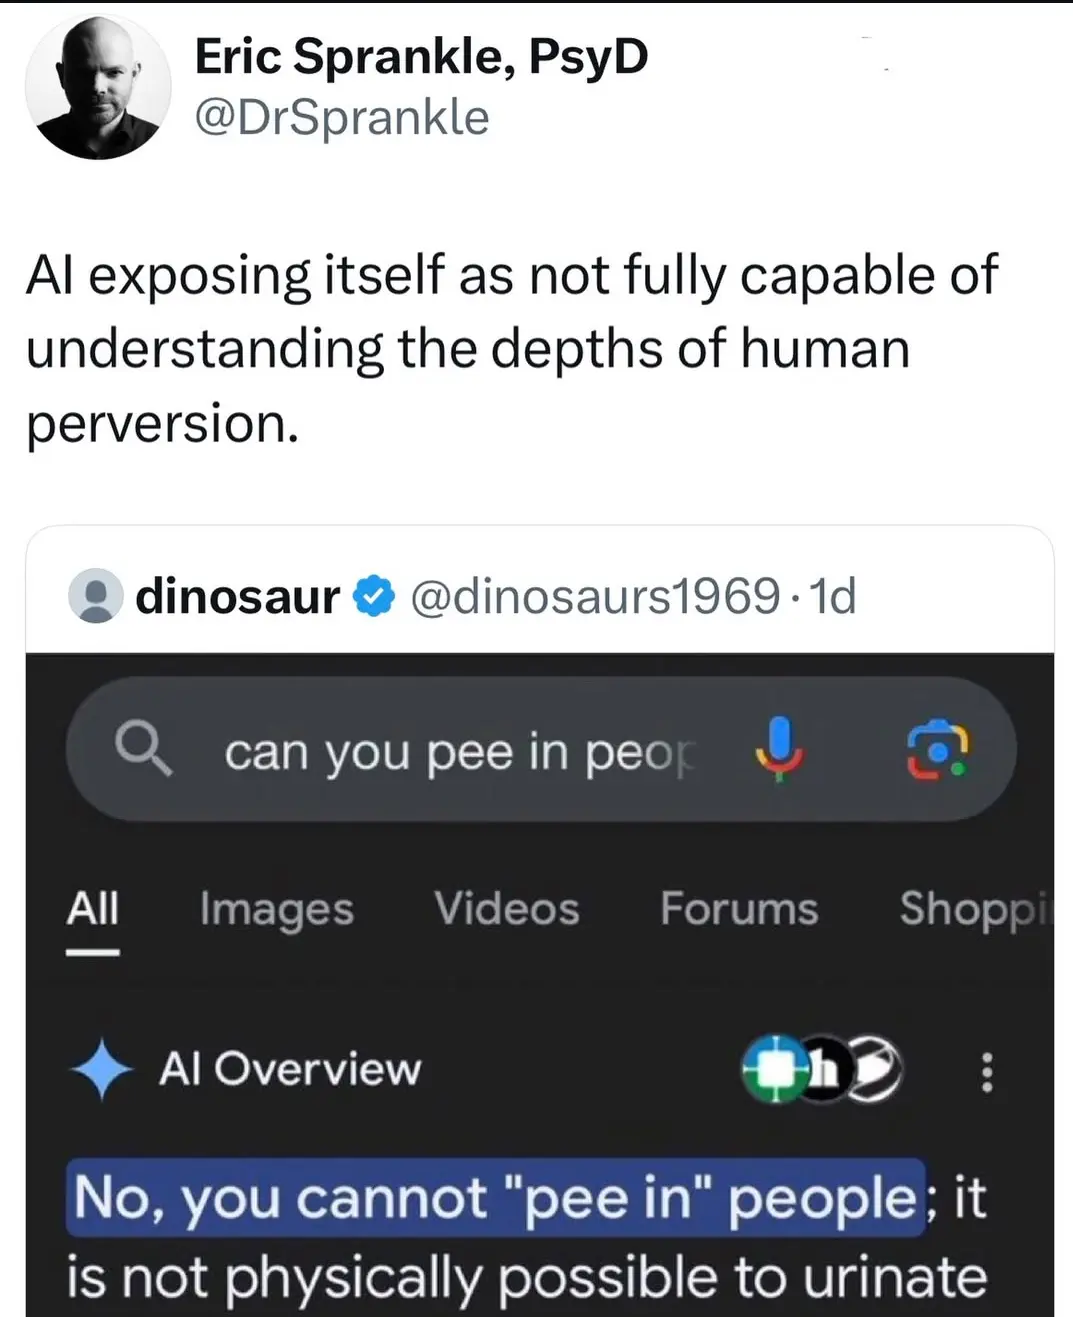Open AI Overview three-dot options menu

click(986, 1071)
